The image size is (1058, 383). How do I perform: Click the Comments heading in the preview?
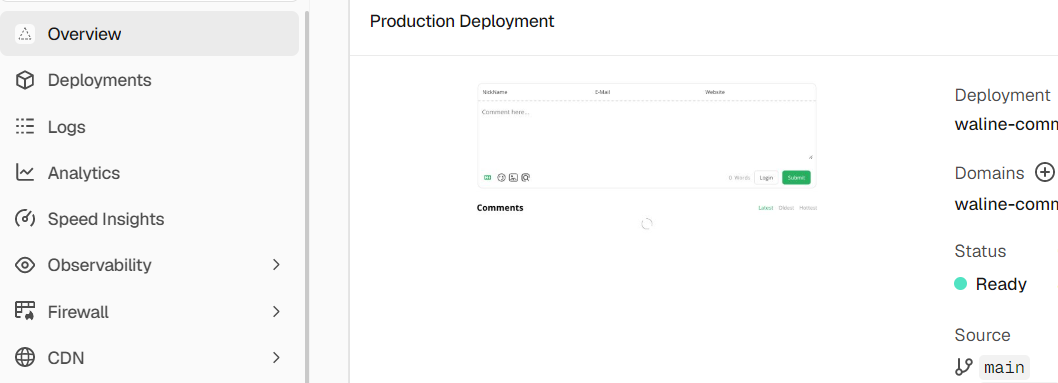tap(500, 208)
